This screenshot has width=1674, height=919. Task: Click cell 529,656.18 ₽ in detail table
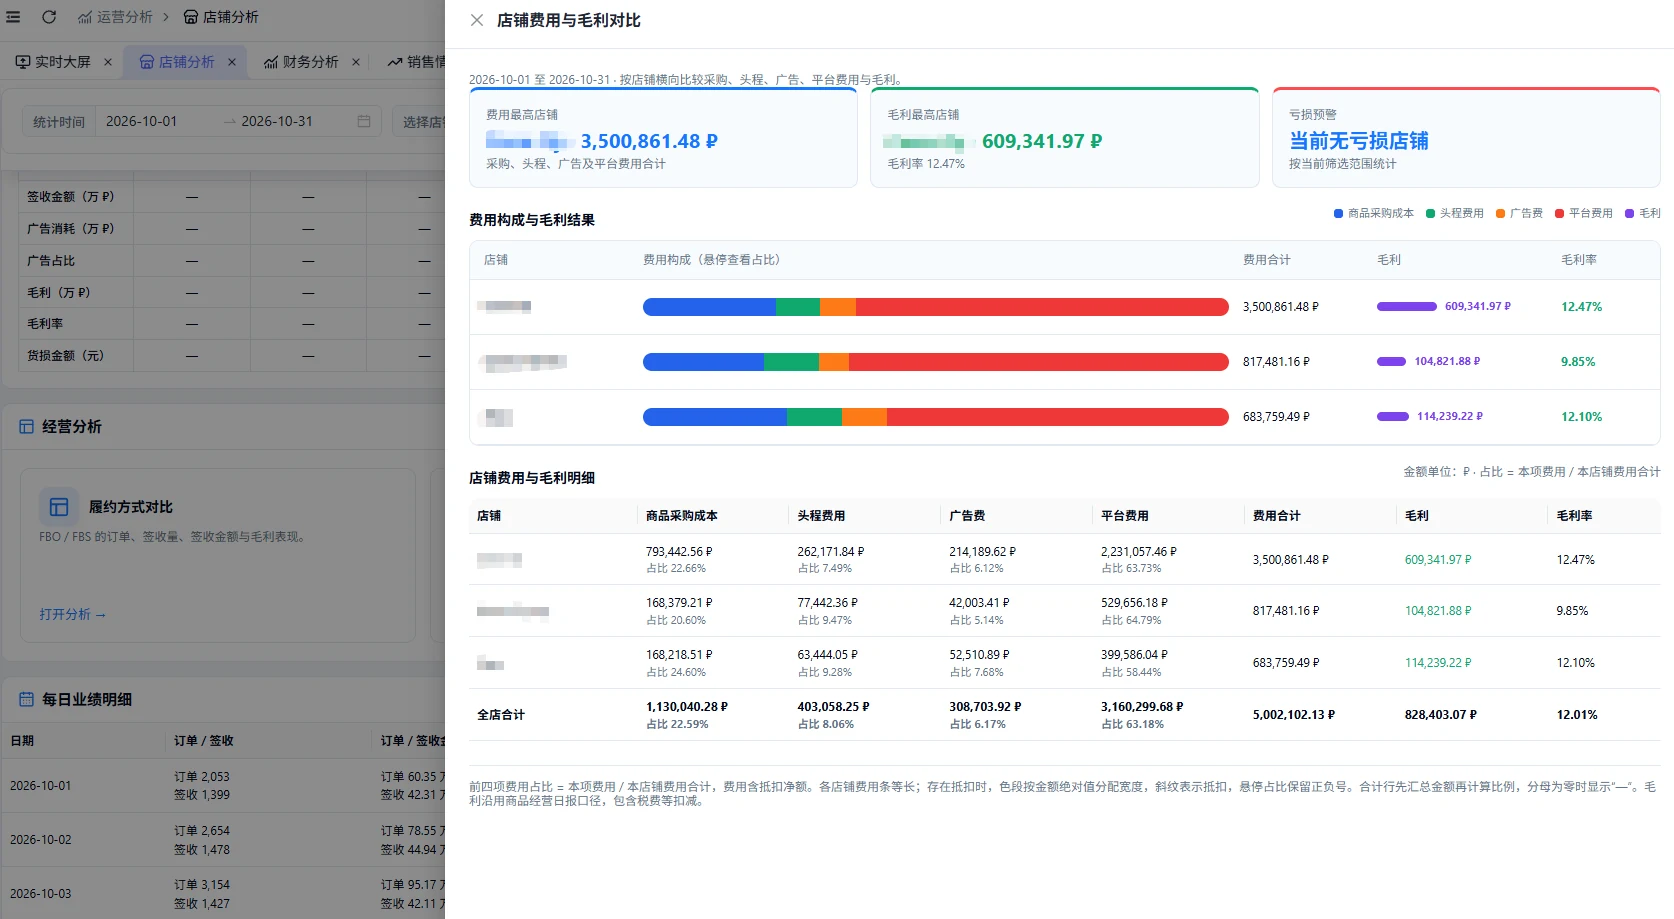pyautogui.click(x=1134, y=603)
